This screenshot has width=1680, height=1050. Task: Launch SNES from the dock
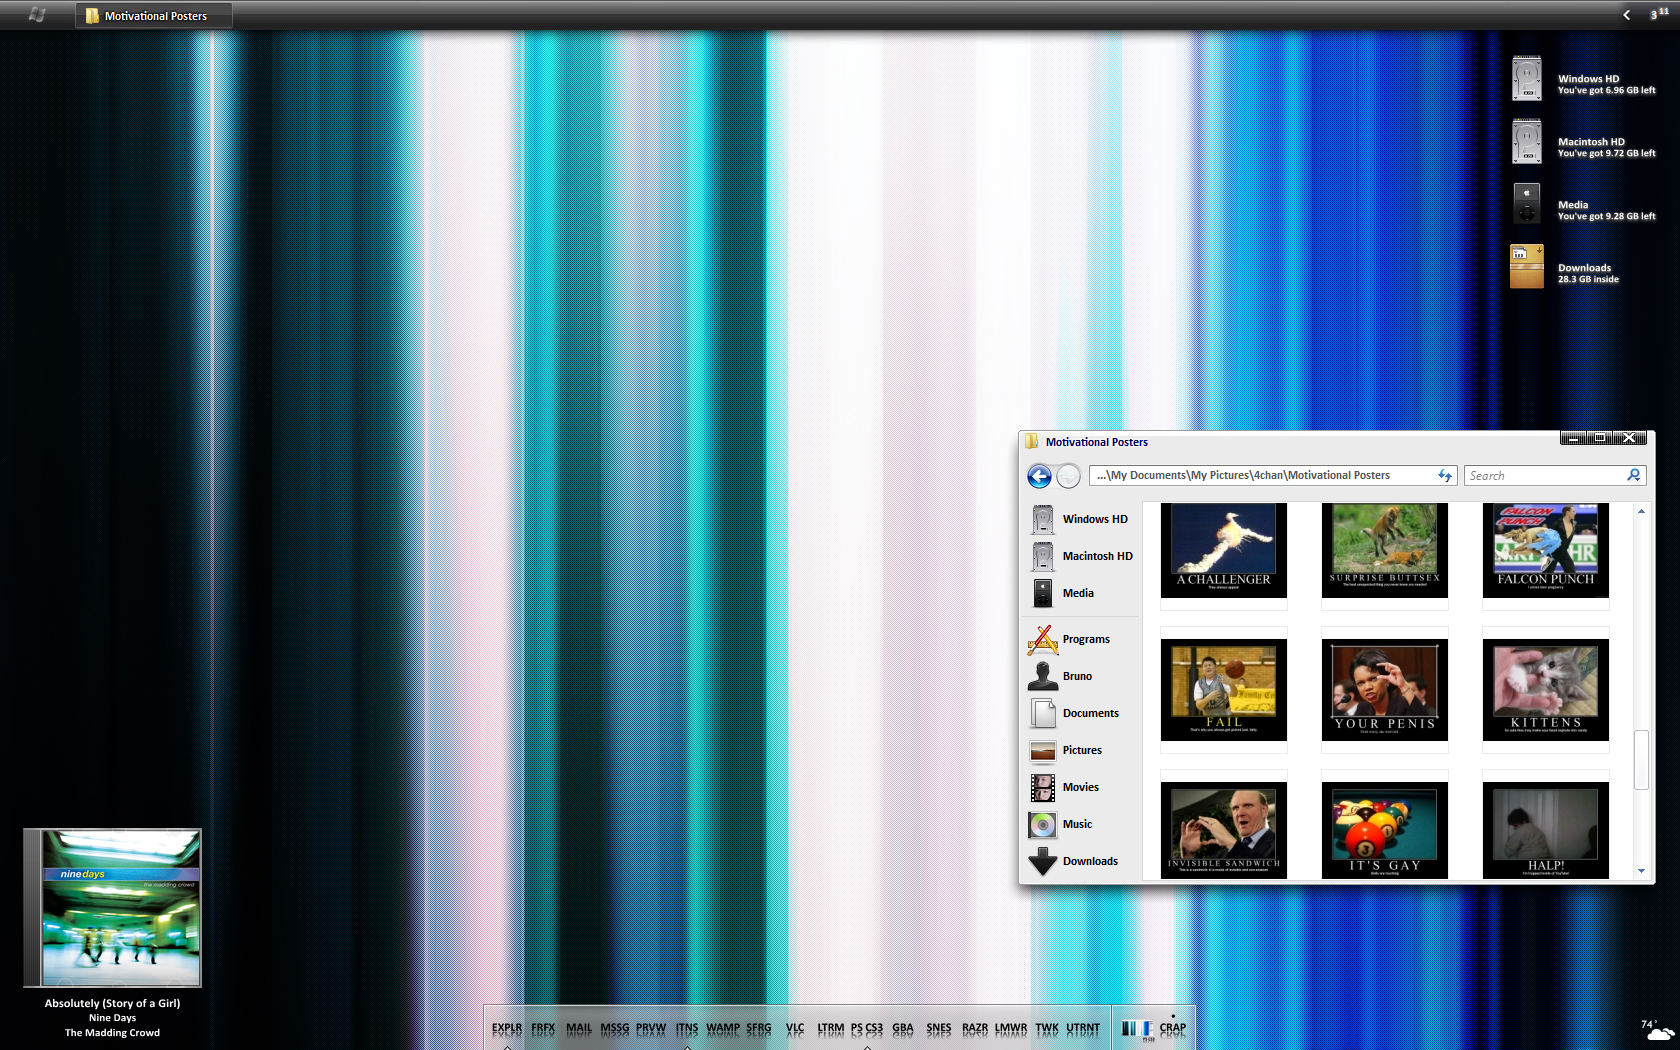[939, 1028]
